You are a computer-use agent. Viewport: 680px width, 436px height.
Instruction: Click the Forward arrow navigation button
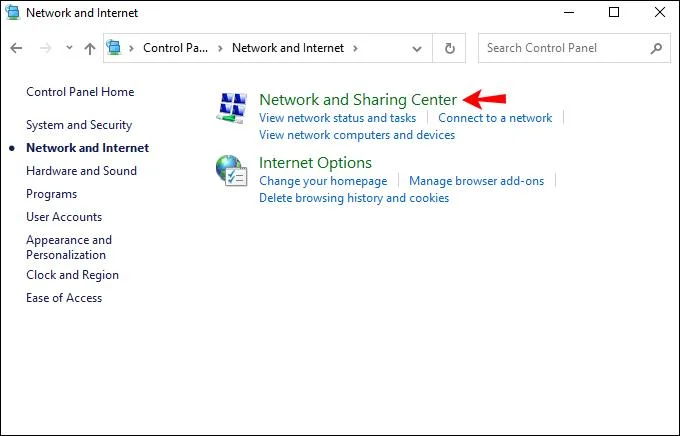tap(44, 48)
